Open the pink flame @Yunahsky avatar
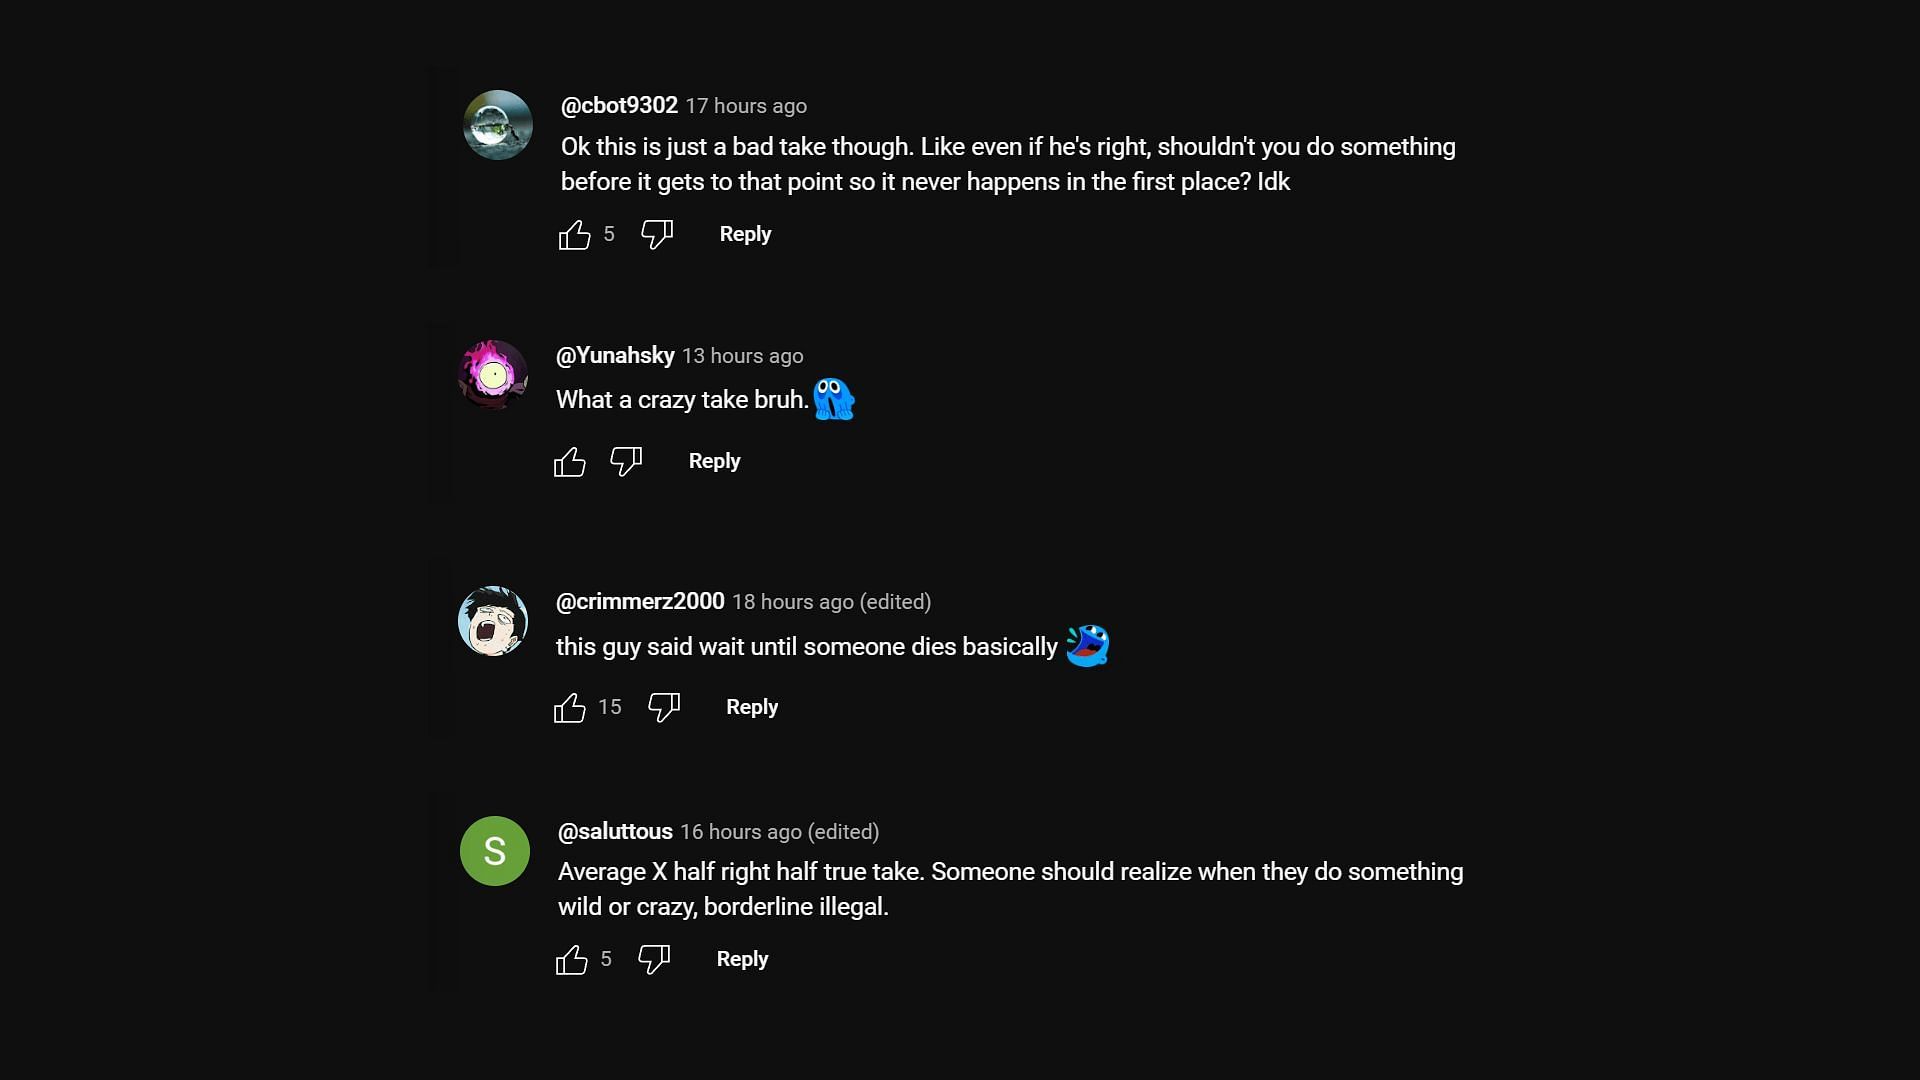 pos(493,375)
